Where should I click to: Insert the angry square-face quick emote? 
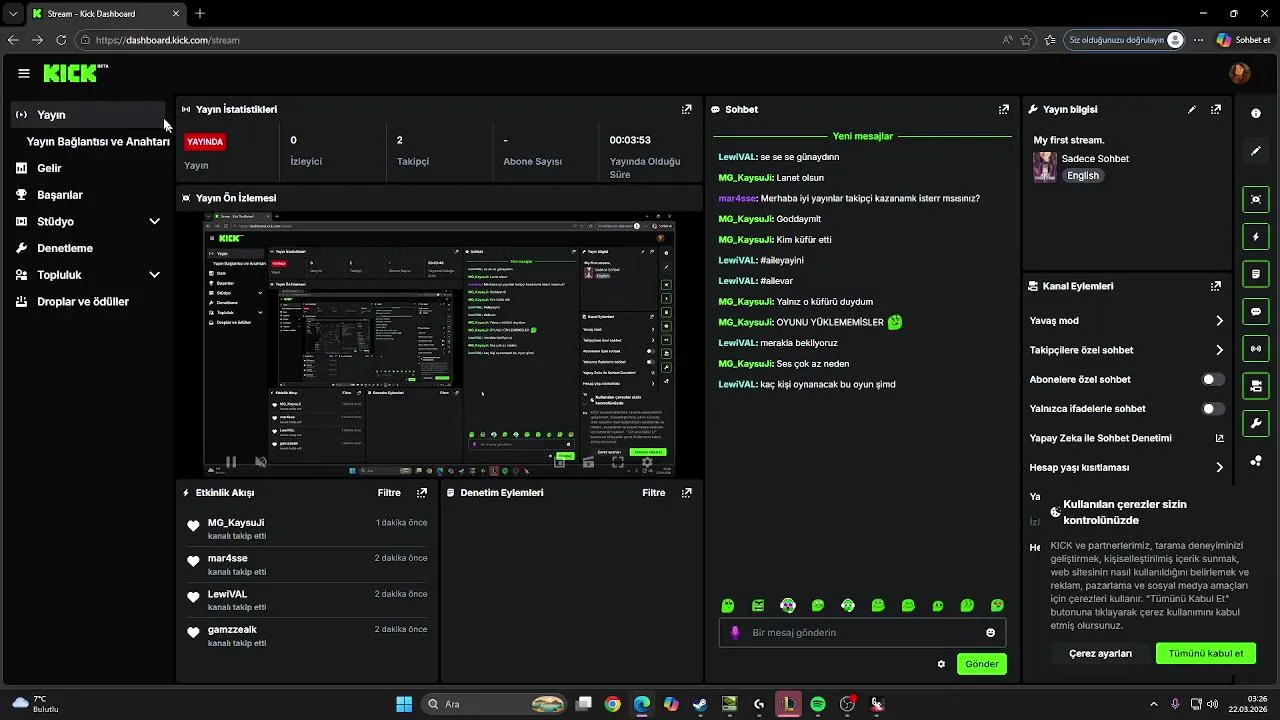coord(758,605)
